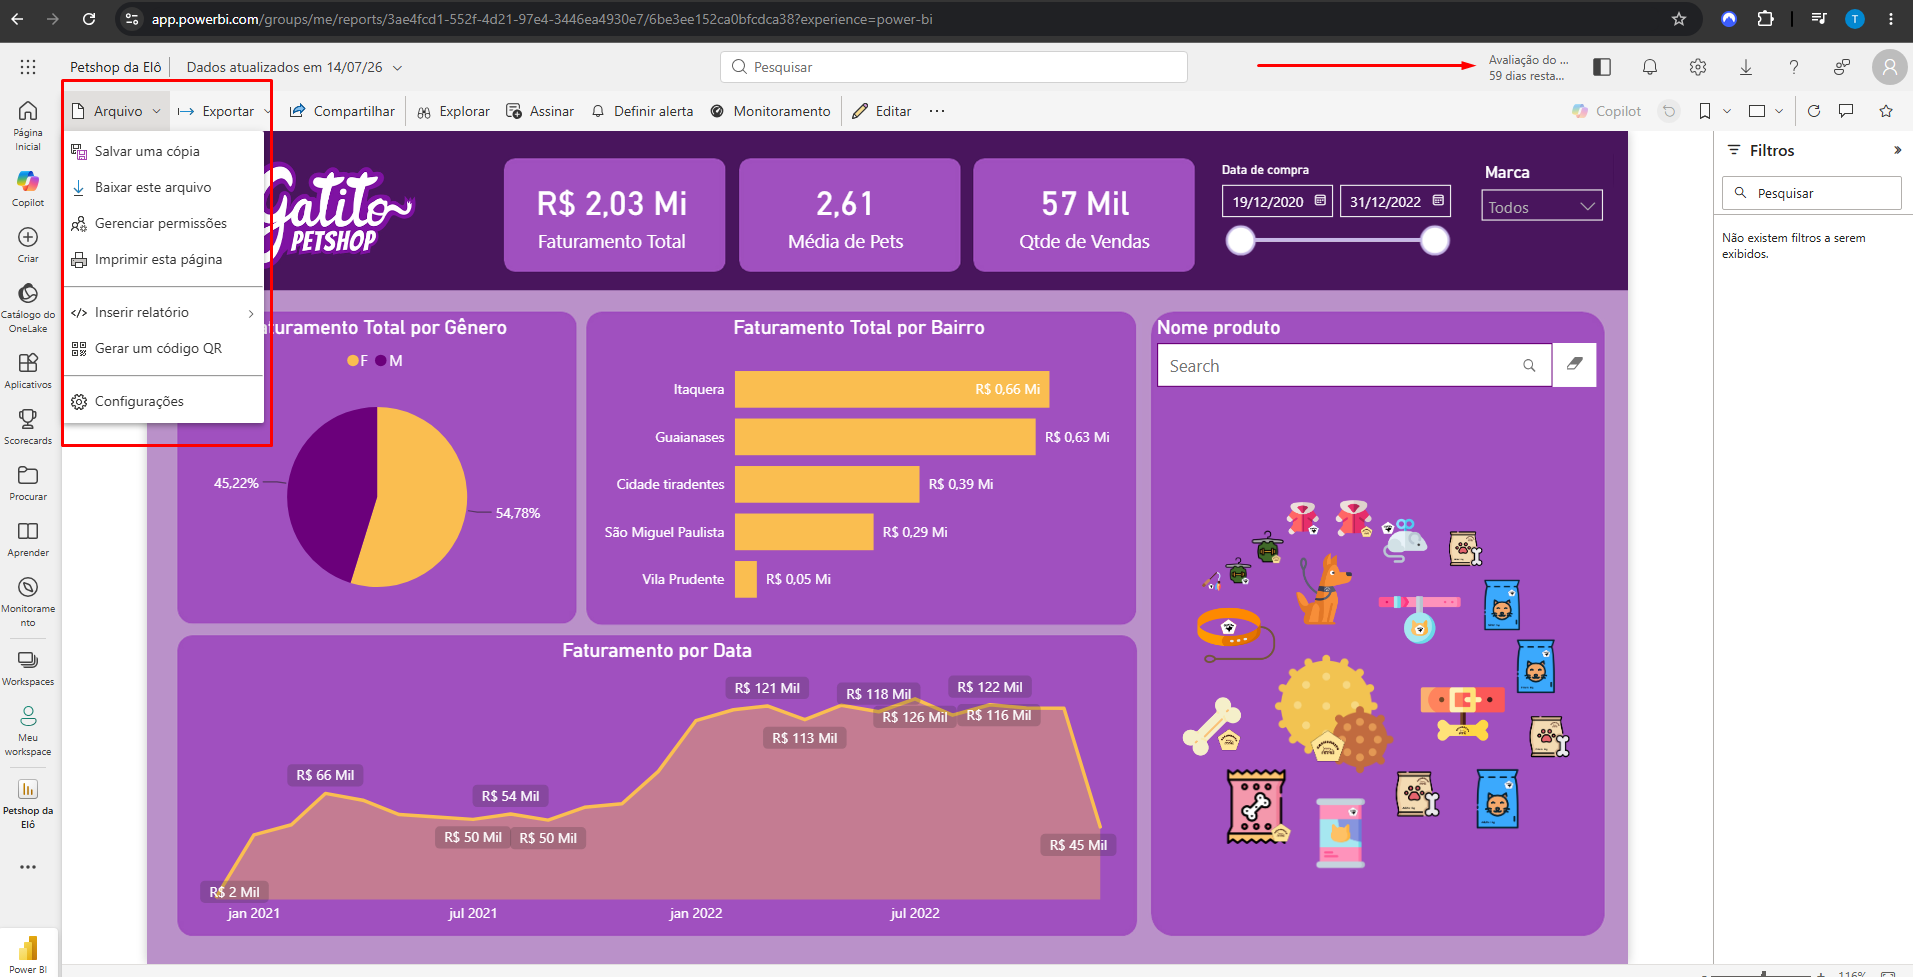Click the Editar button in toolbar
Screen dimensions: 1913x977
[x=882, y=111]
